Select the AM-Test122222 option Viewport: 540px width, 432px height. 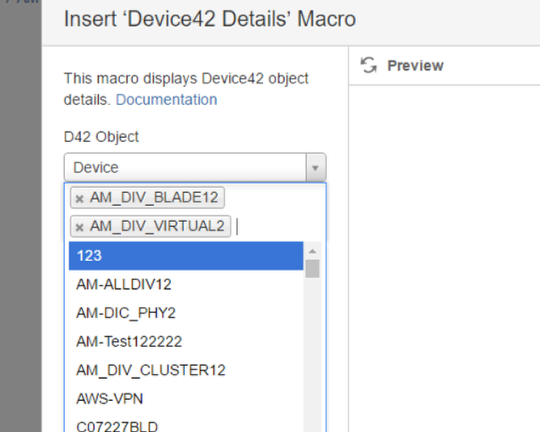pos(186,342)
